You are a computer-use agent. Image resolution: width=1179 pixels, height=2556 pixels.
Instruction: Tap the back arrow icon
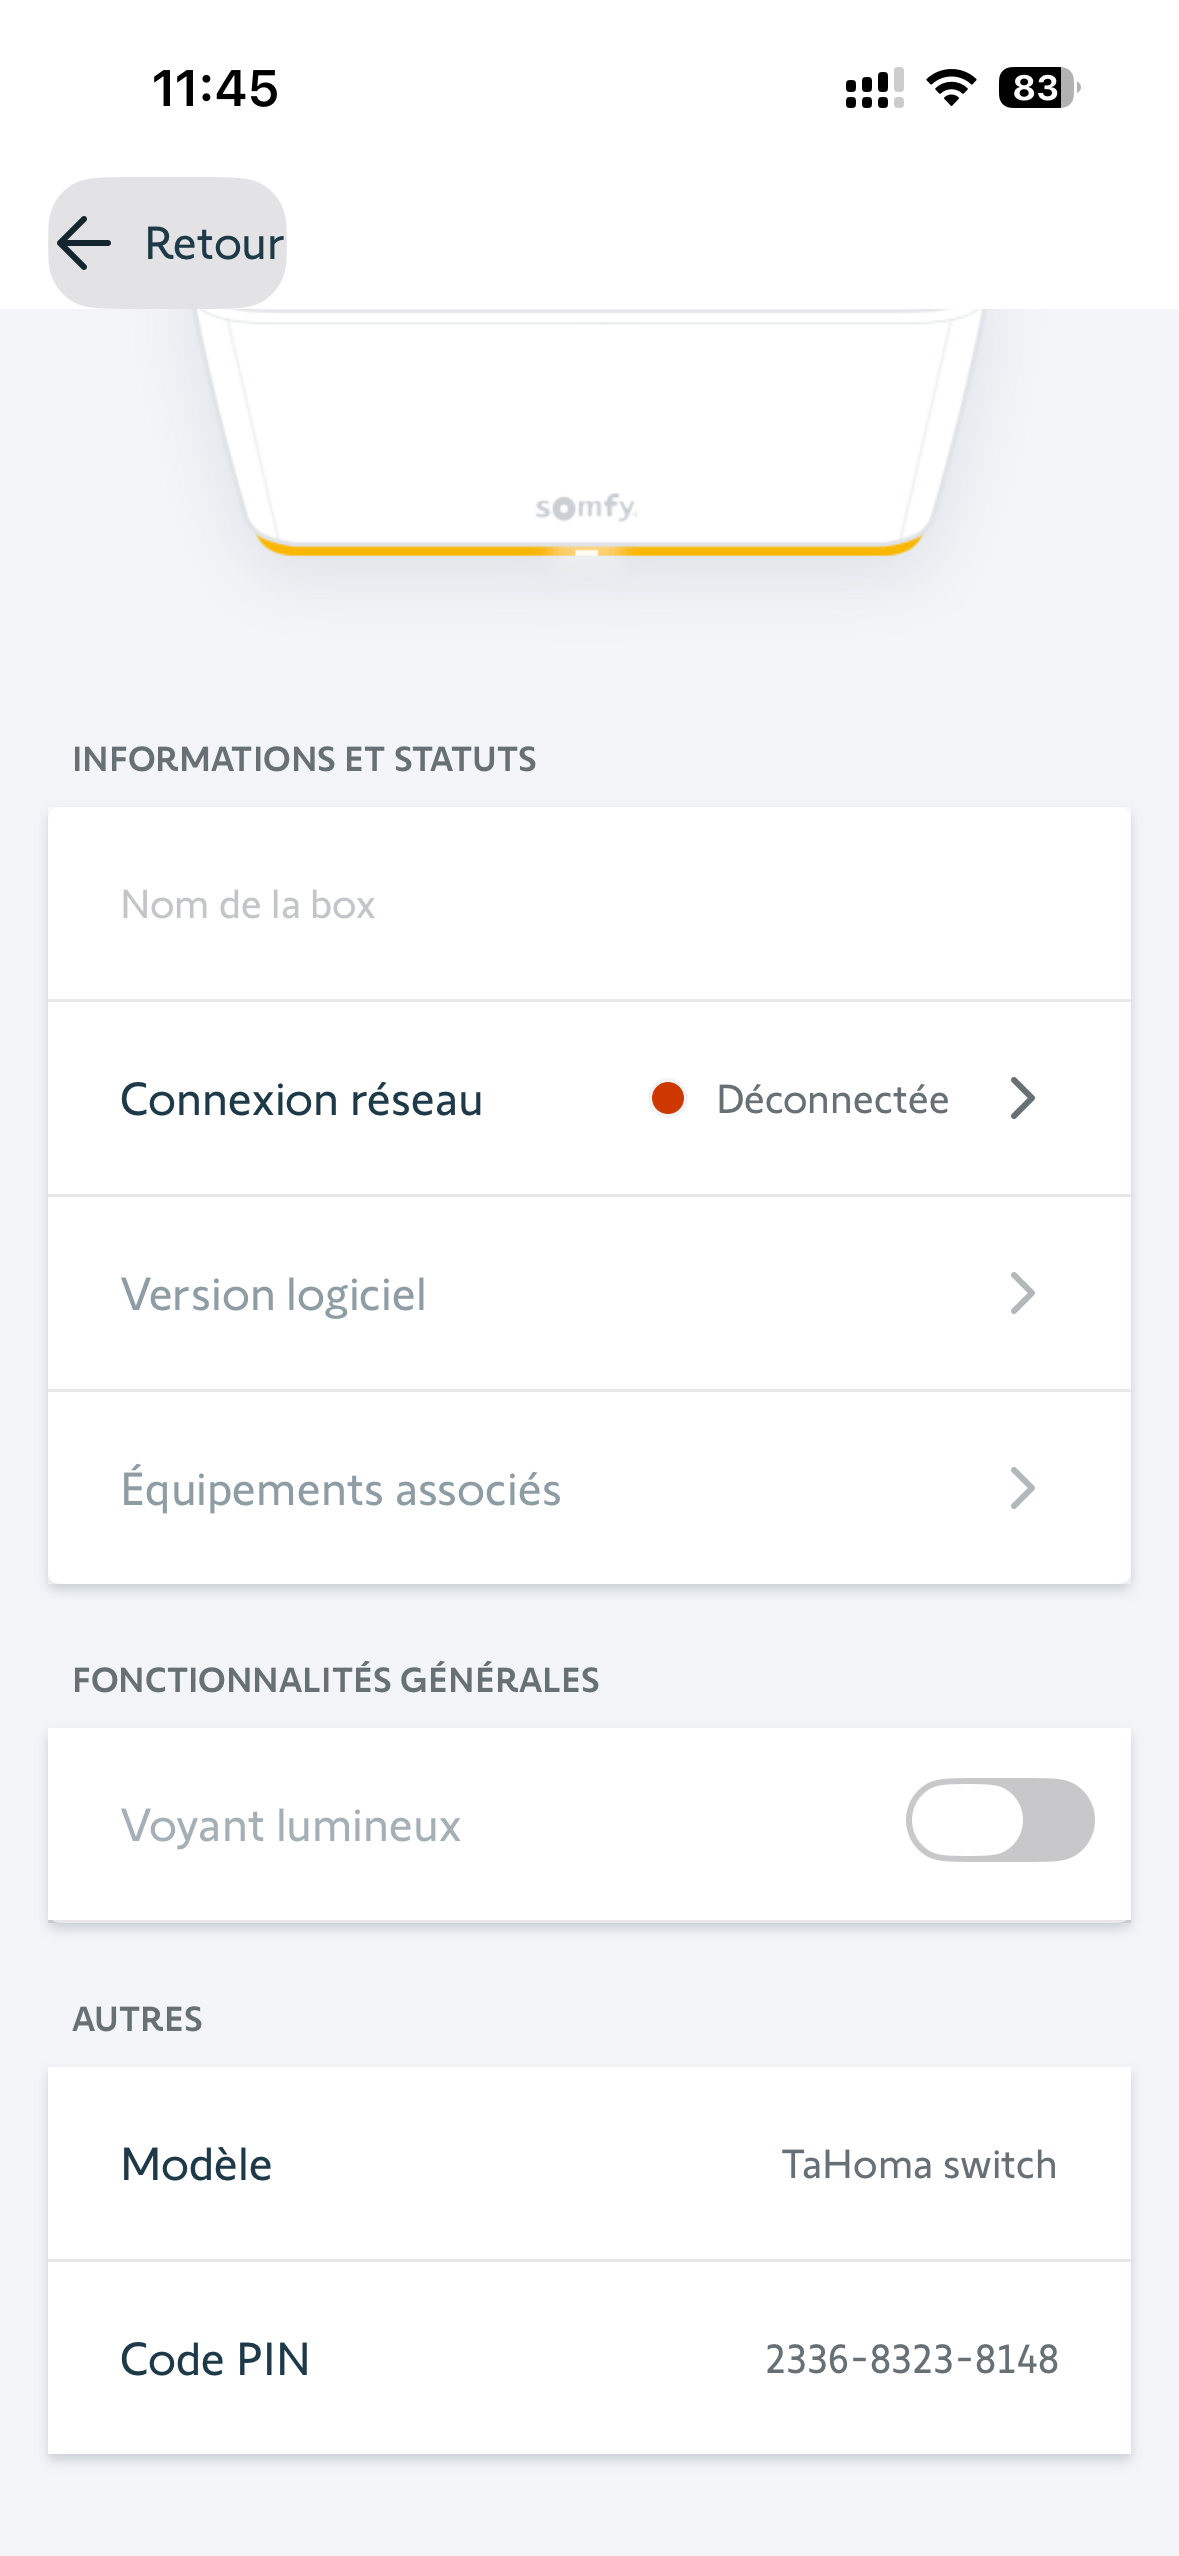click(x=84, y=243)
